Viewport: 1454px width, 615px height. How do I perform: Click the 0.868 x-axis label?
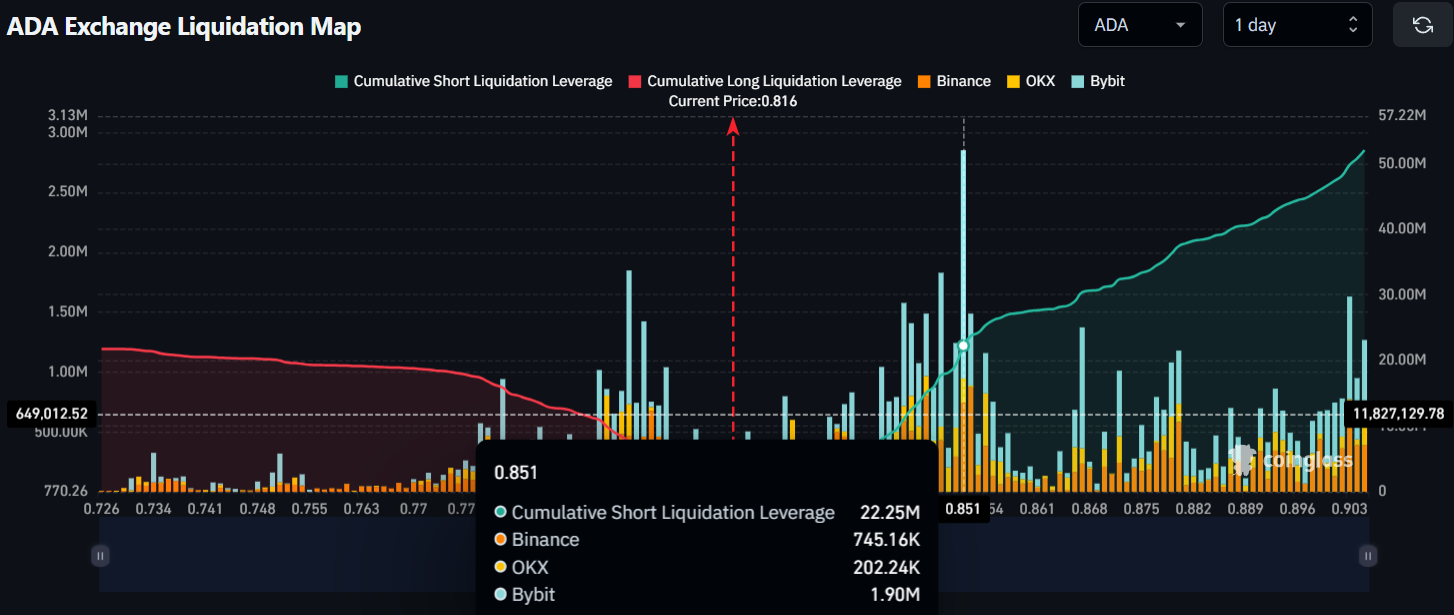point(1089,509)
